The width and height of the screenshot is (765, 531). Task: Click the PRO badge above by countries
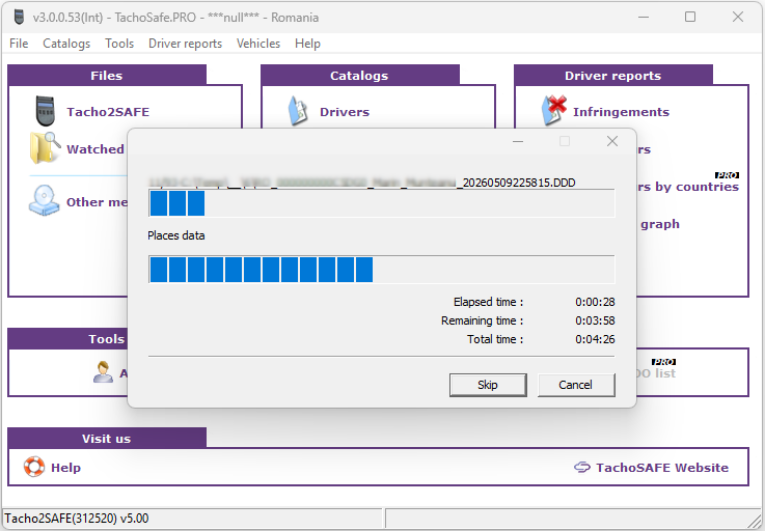(727, 175)
